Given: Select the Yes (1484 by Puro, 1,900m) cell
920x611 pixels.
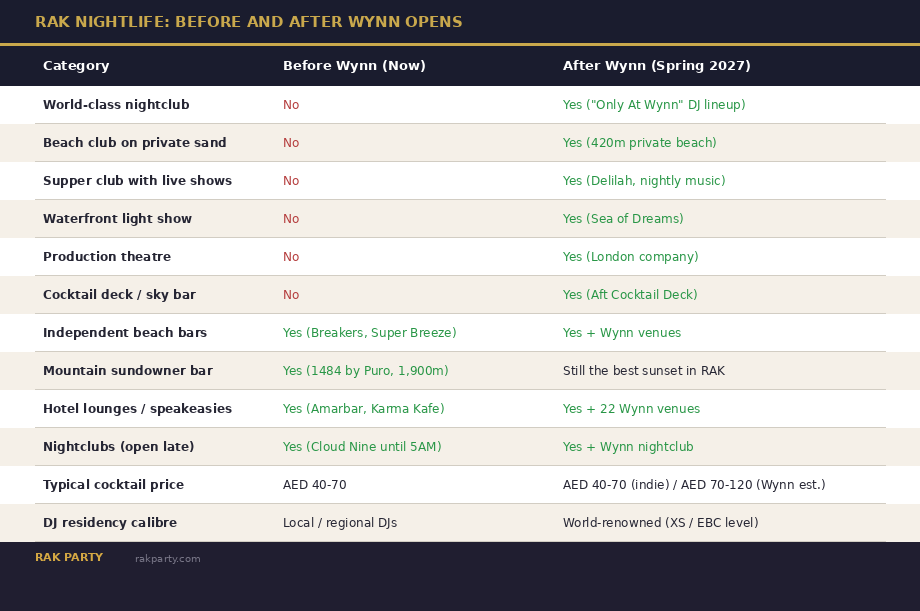Looking at the screenshot, I should tap(365, 371).
